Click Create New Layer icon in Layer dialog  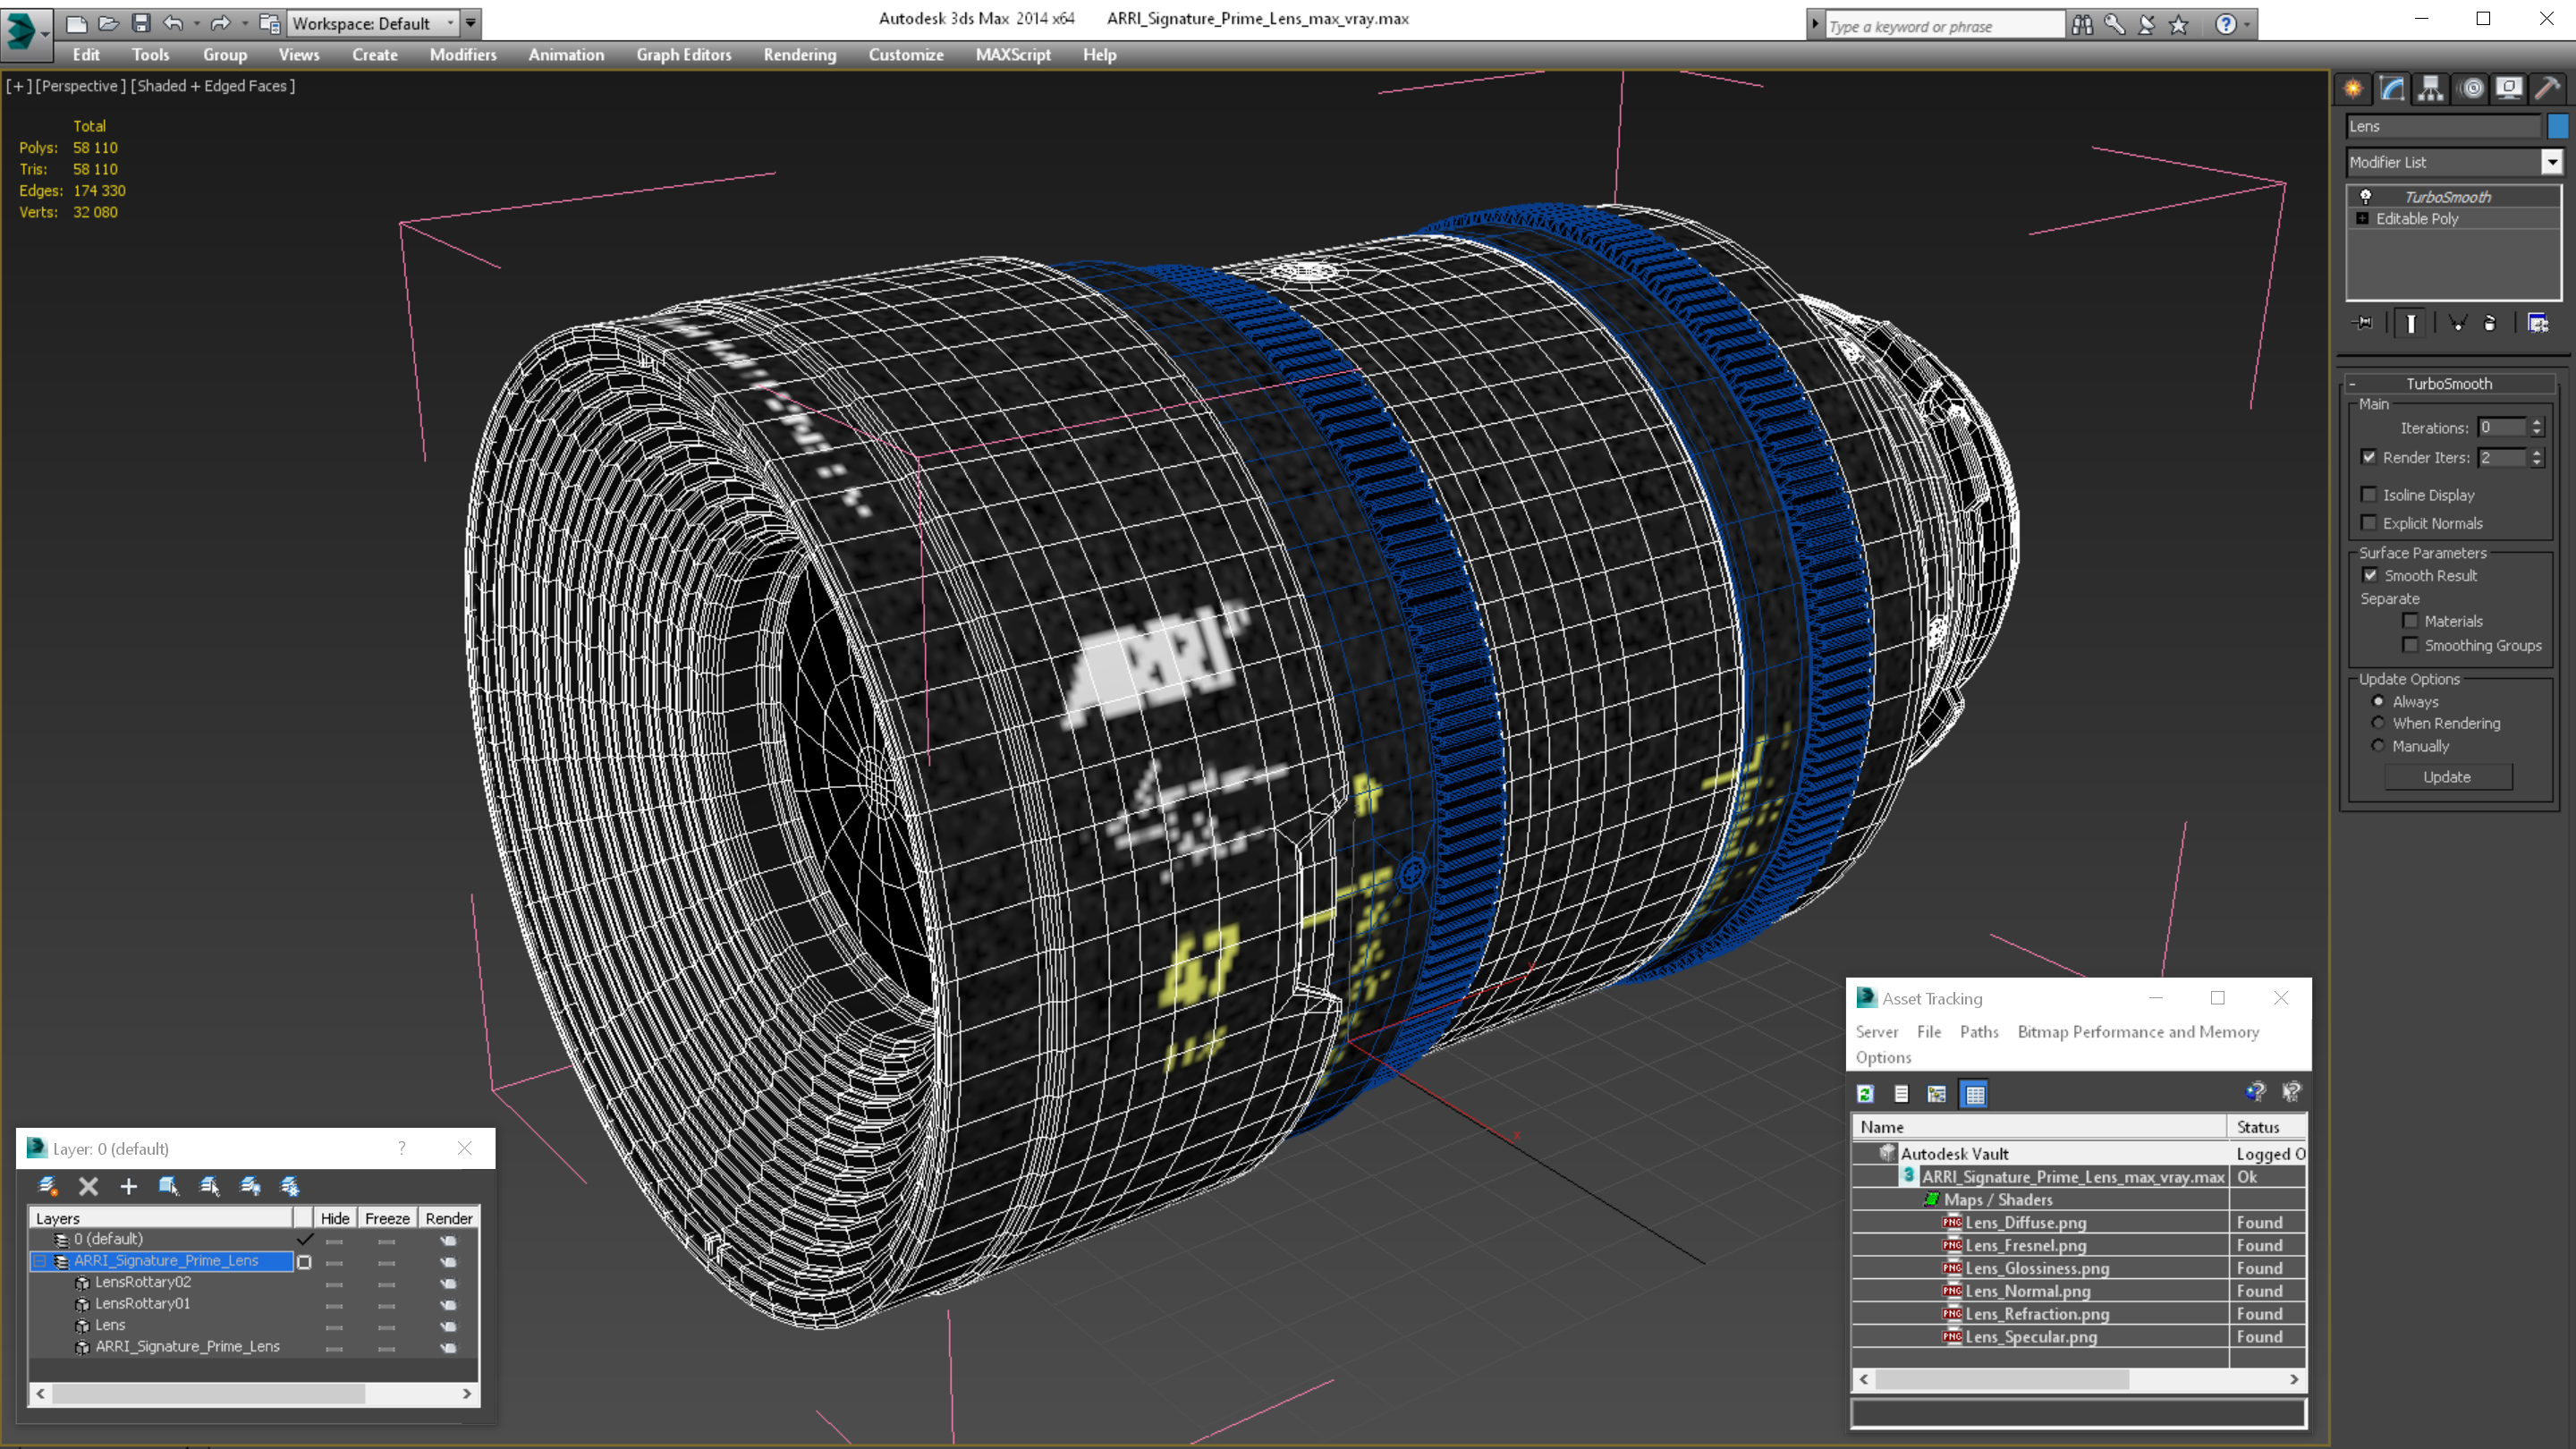(47, 1186)
